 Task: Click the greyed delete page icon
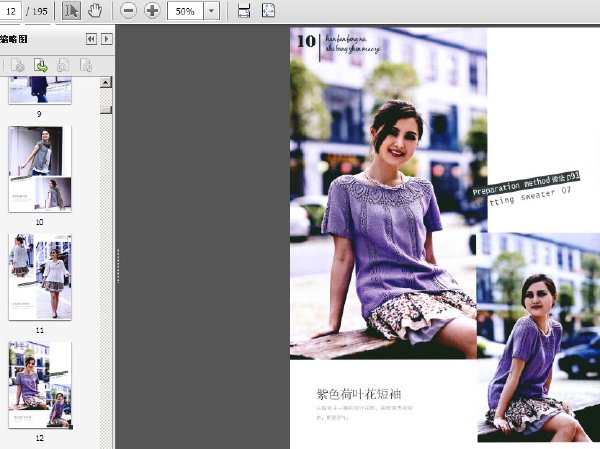17,65
